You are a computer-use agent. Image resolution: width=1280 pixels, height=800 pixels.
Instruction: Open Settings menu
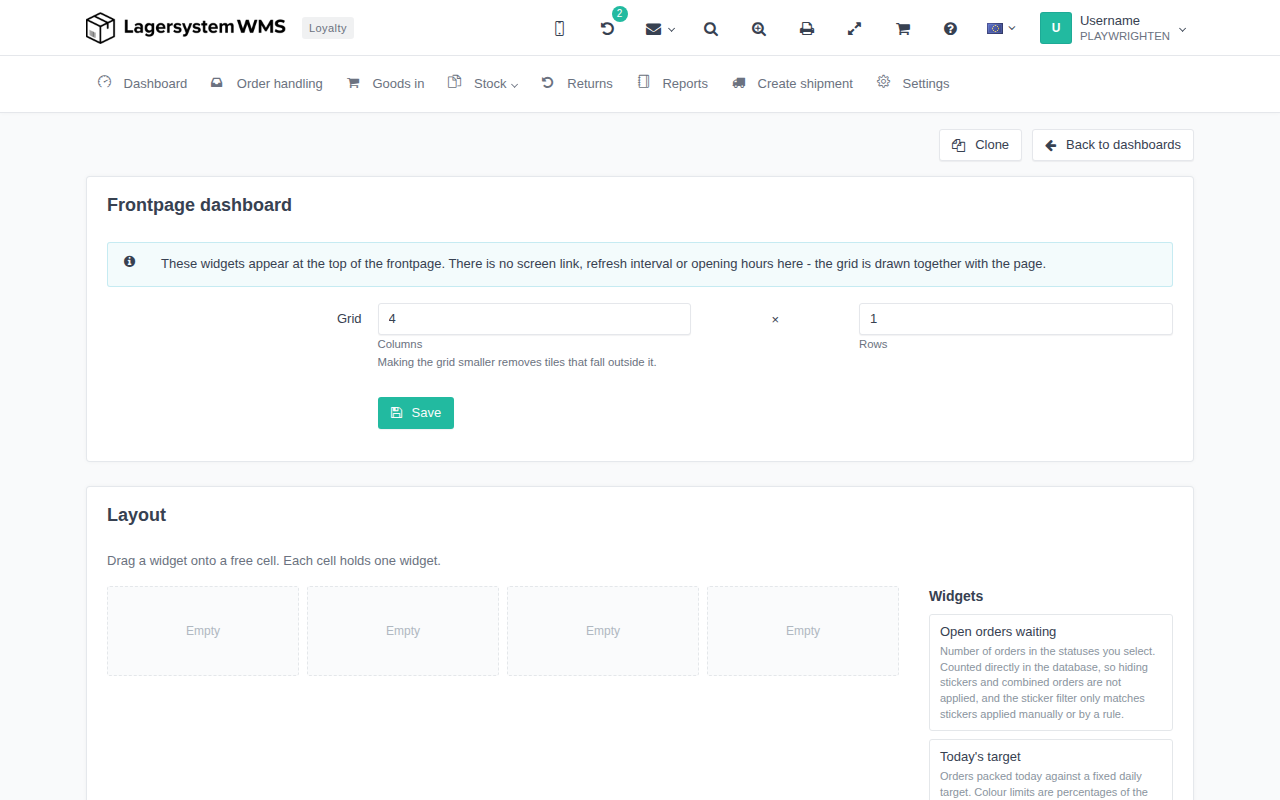click(925, 84)
